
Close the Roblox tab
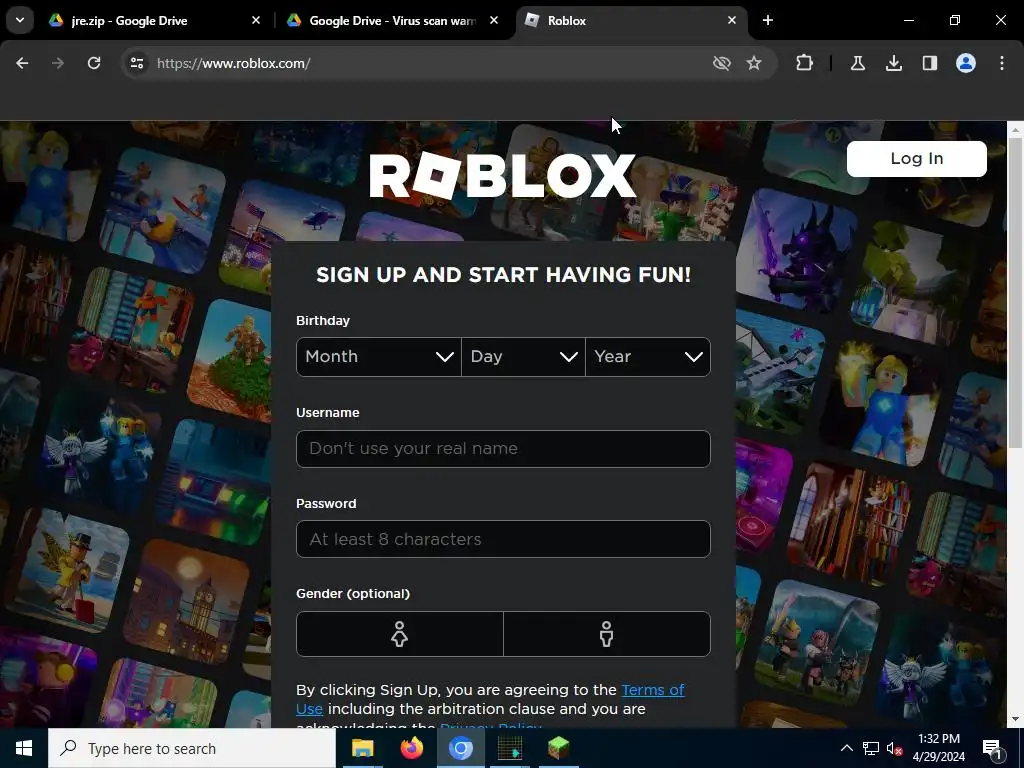(x=731, y=20)
